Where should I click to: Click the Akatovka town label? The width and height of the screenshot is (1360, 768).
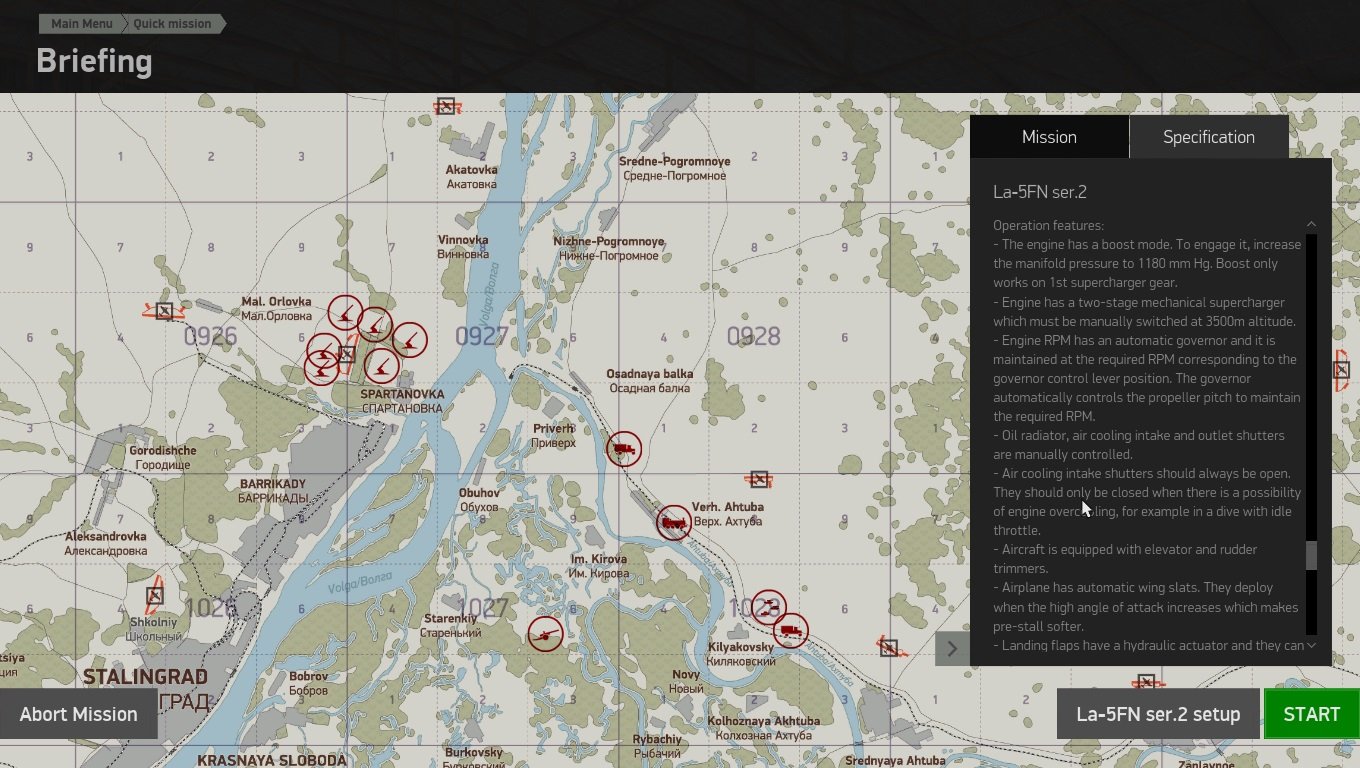[x=471, y=177]
